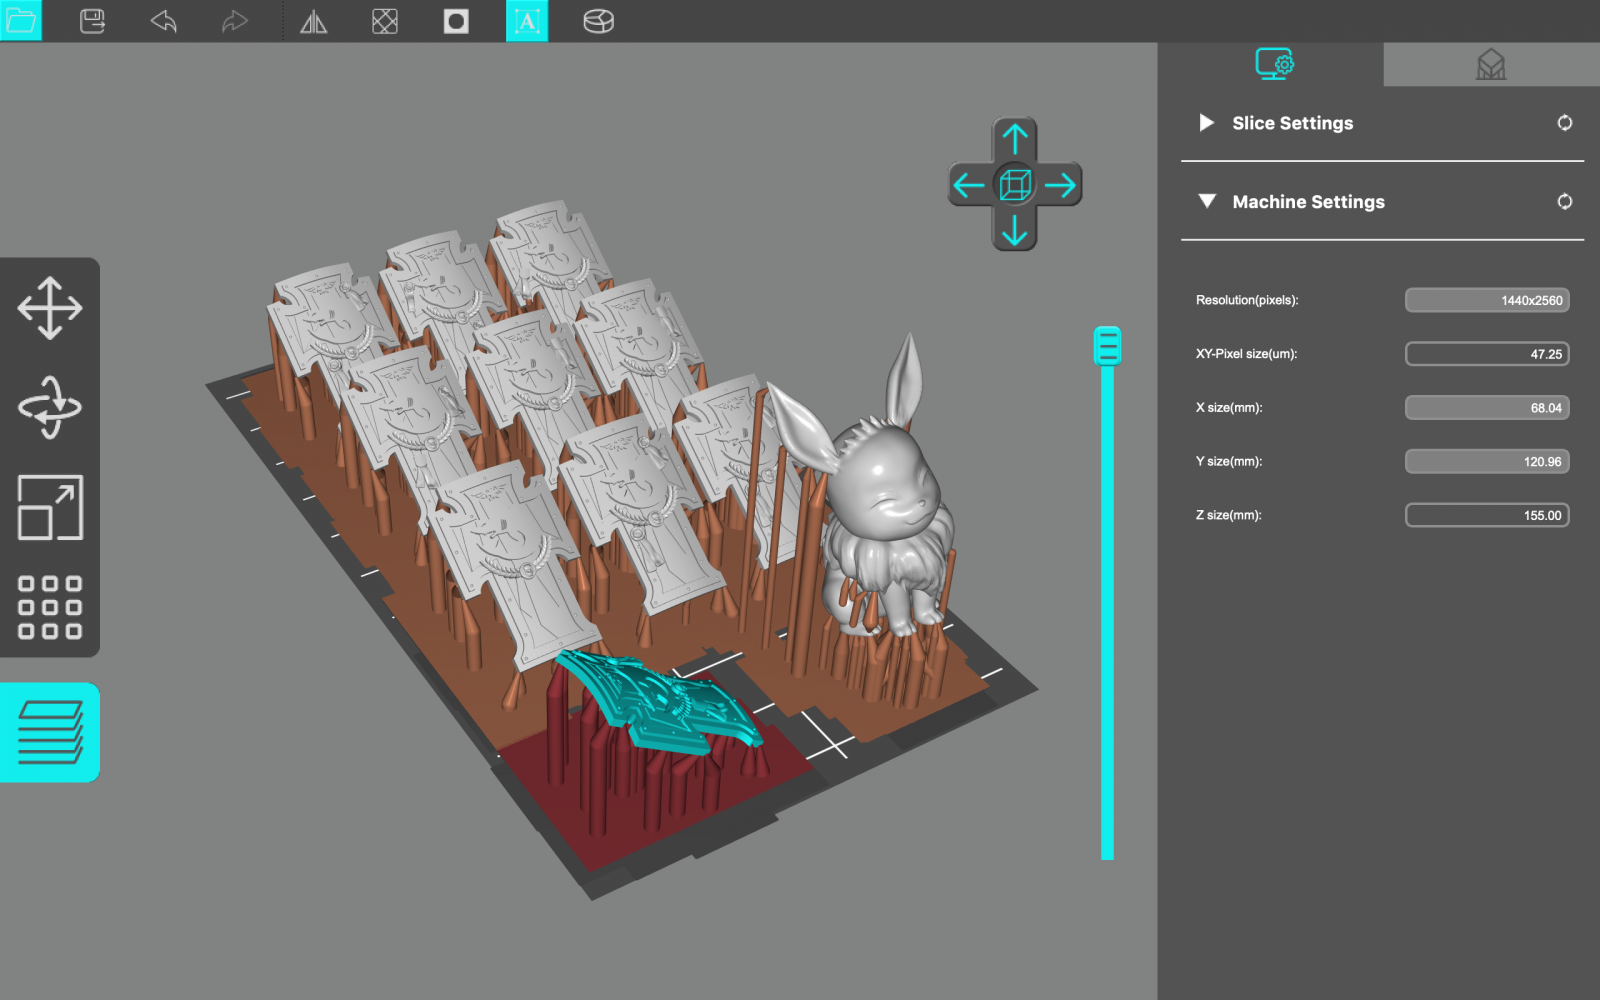This screenshot has height=1000, width=1600.
Task: Select the move tool in left sidebar
Action: pyautogui.click(x=50, y=308)
